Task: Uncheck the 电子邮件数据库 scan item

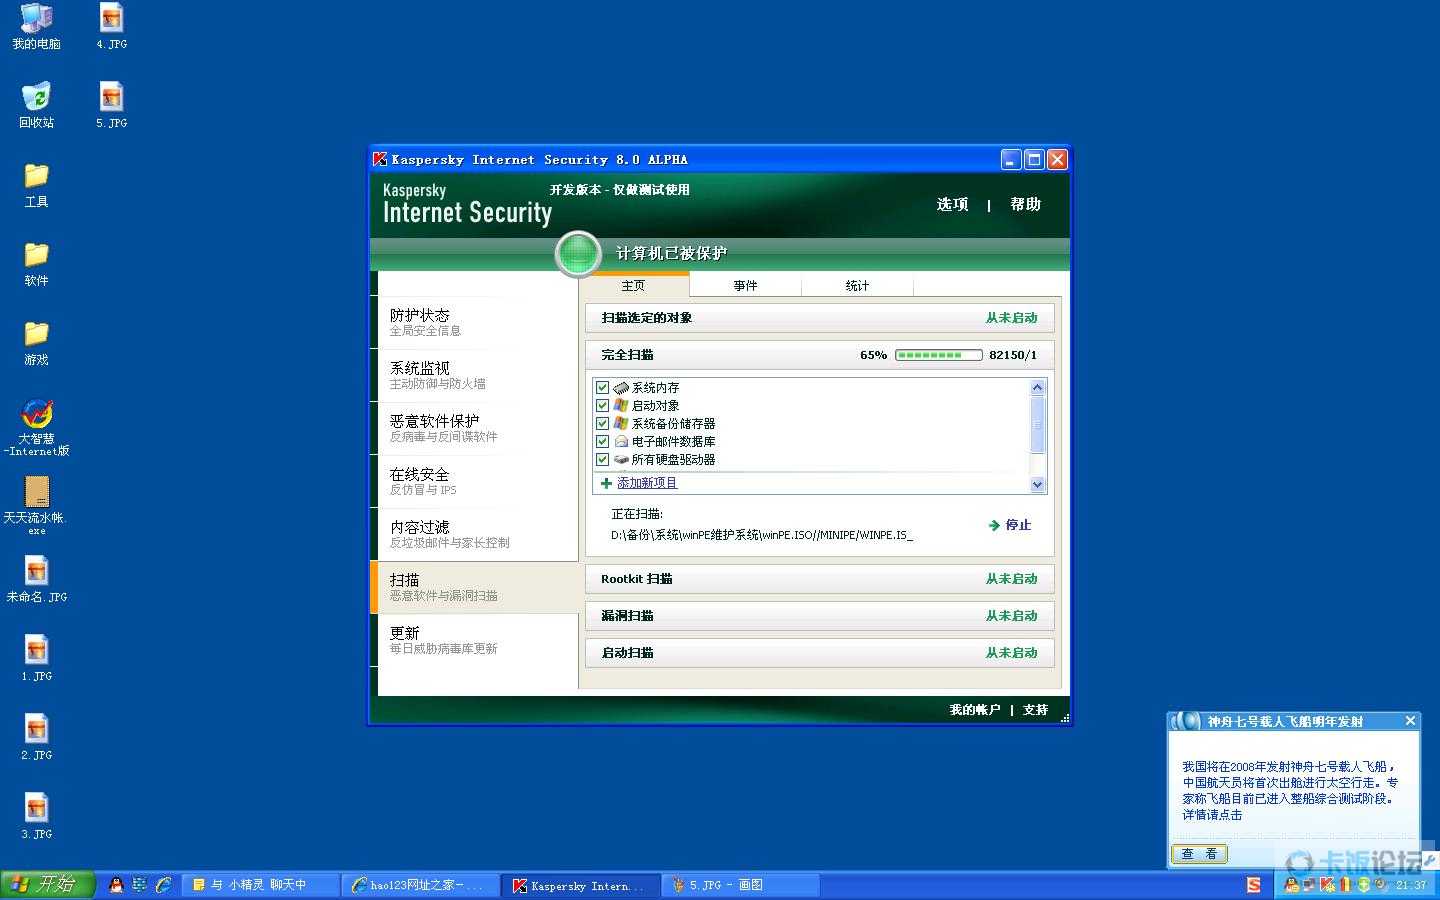Action: (x=602, y=441)
